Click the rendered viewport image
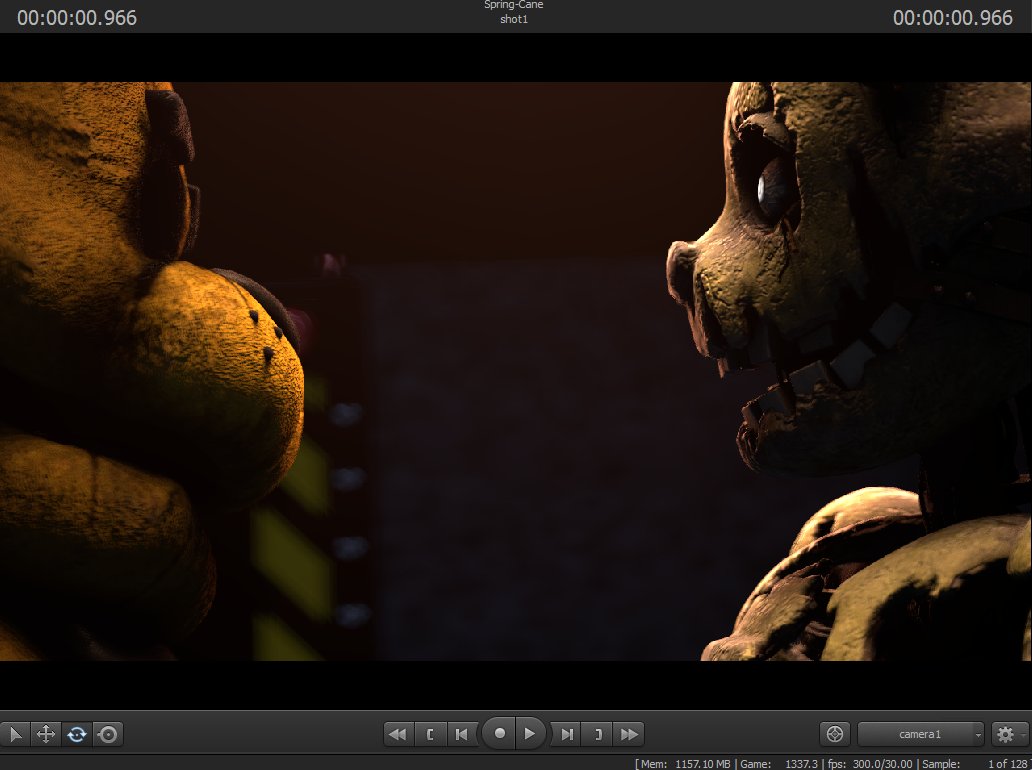 point(516,371)
